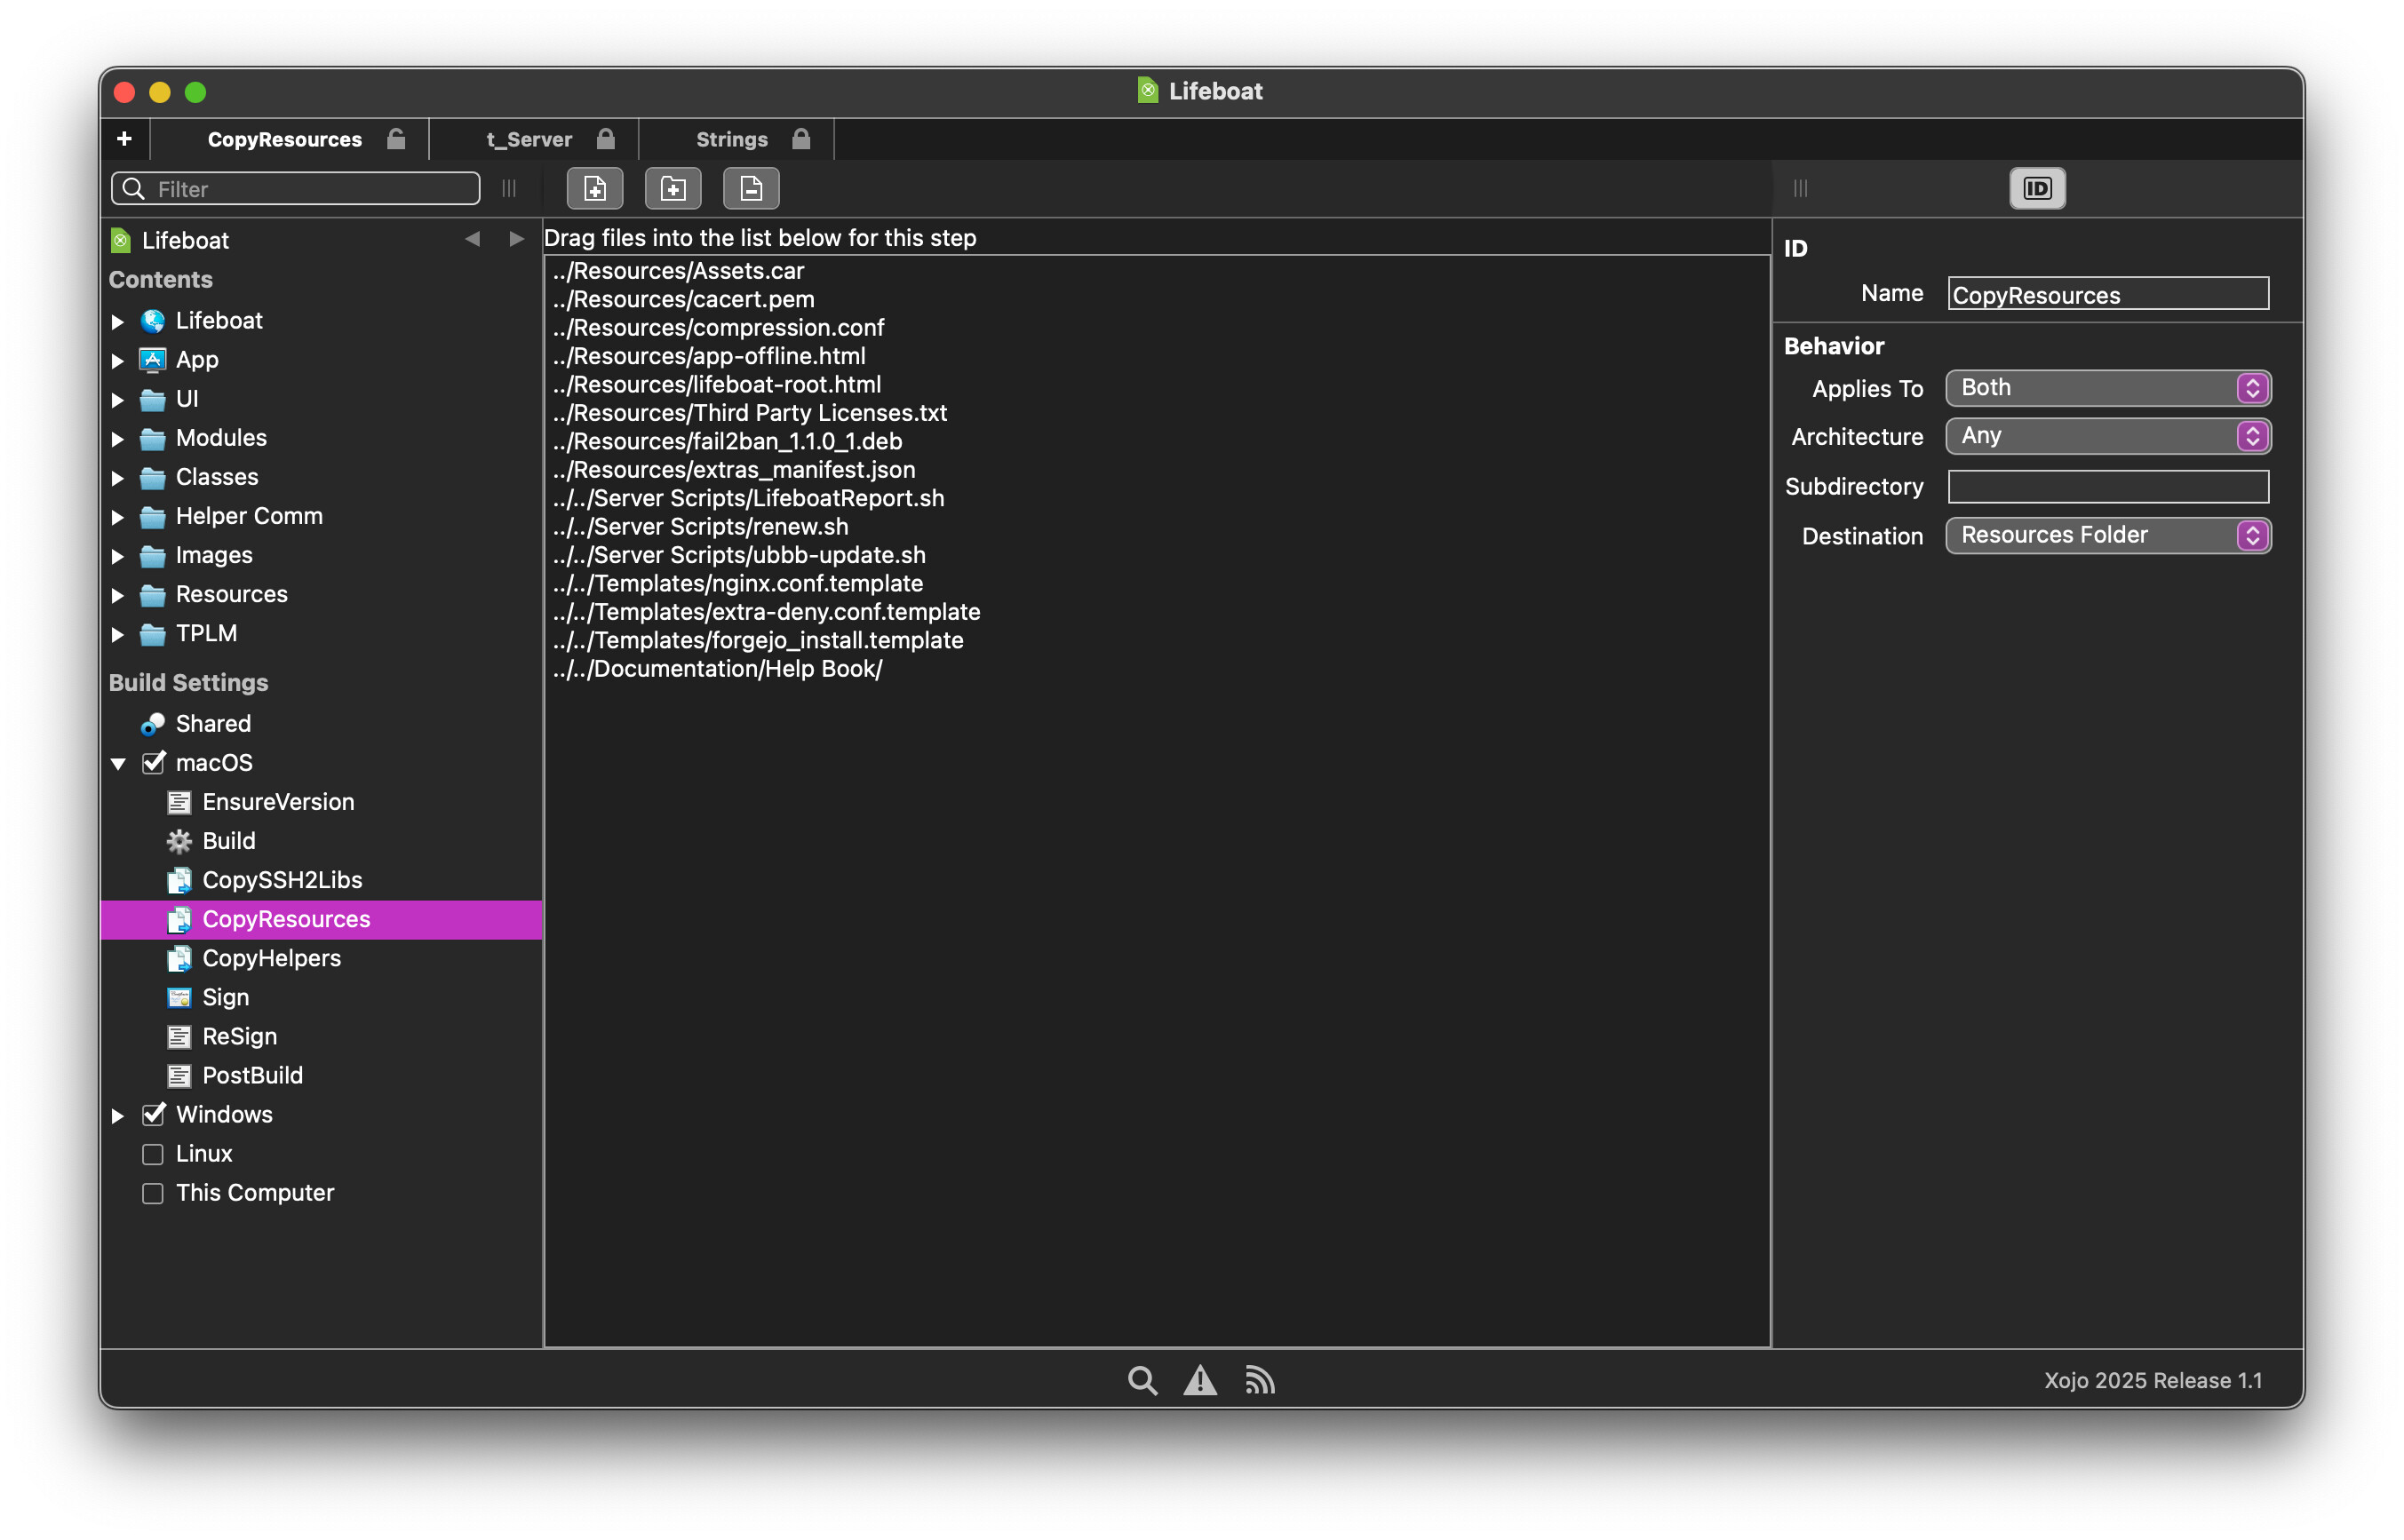
Task: Edit the Name field CopyResources
Action: tap(2107, 294)
